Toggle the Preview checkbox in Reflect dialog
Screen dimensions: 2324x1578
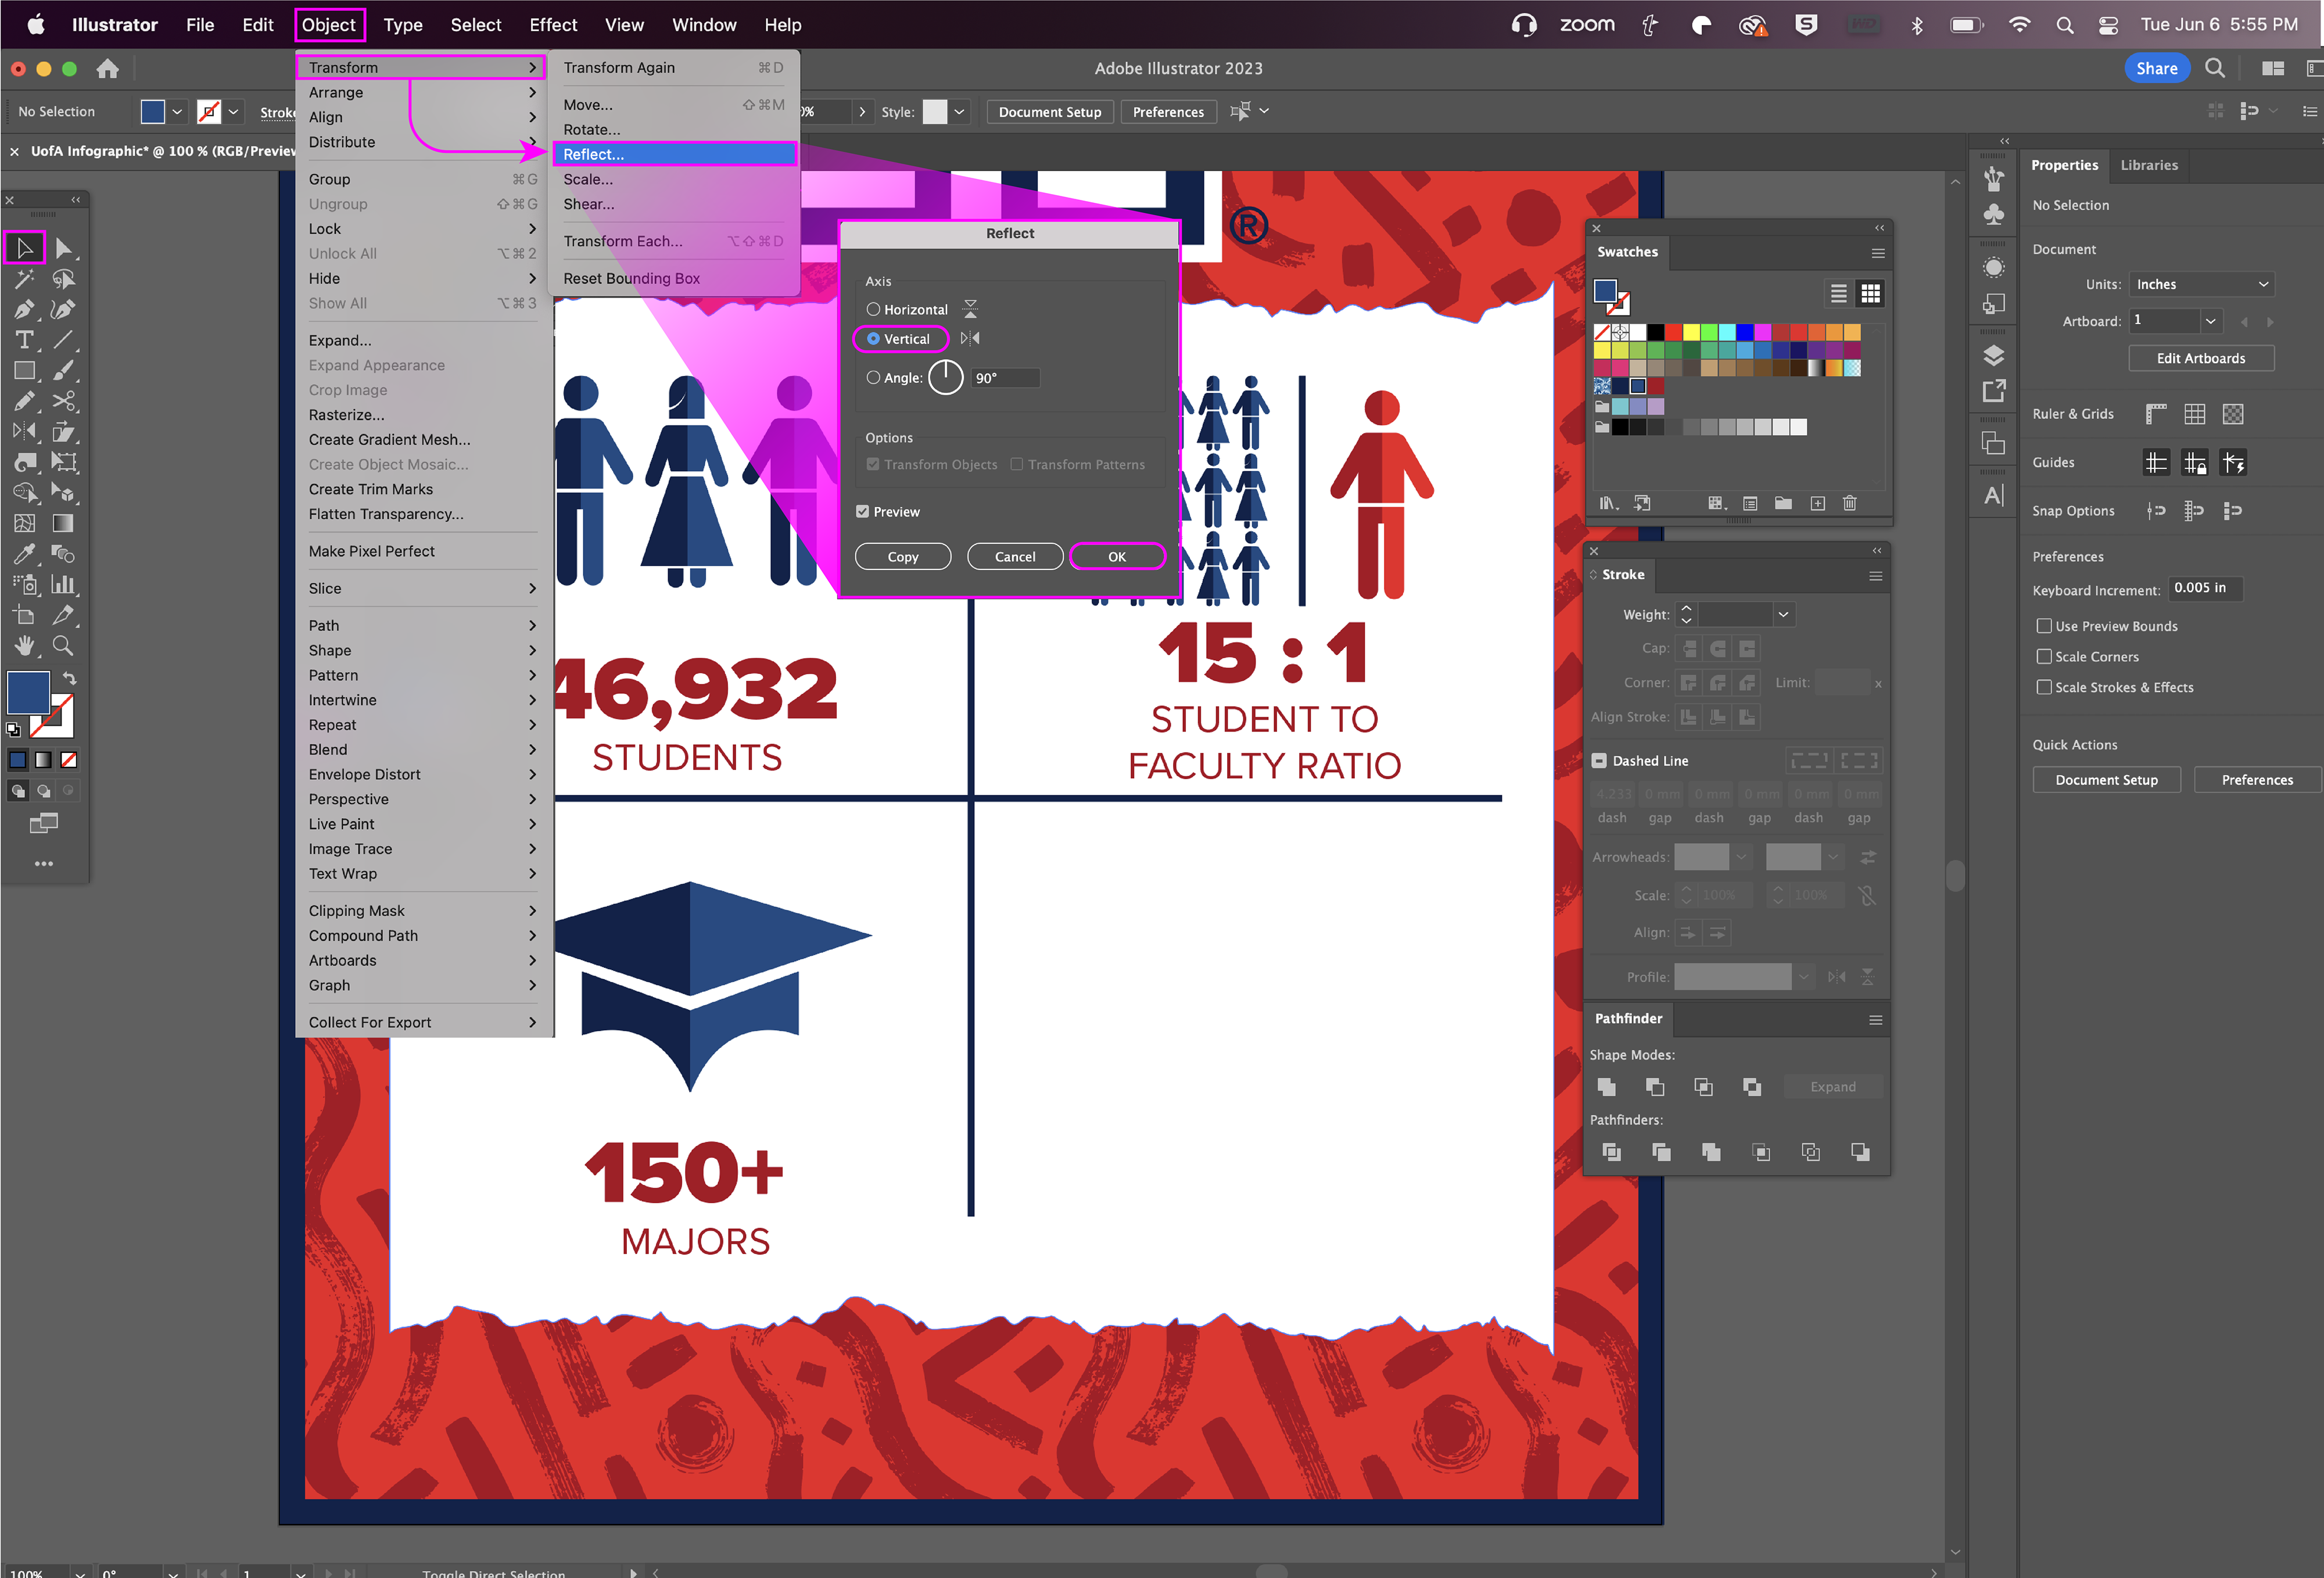862,512
